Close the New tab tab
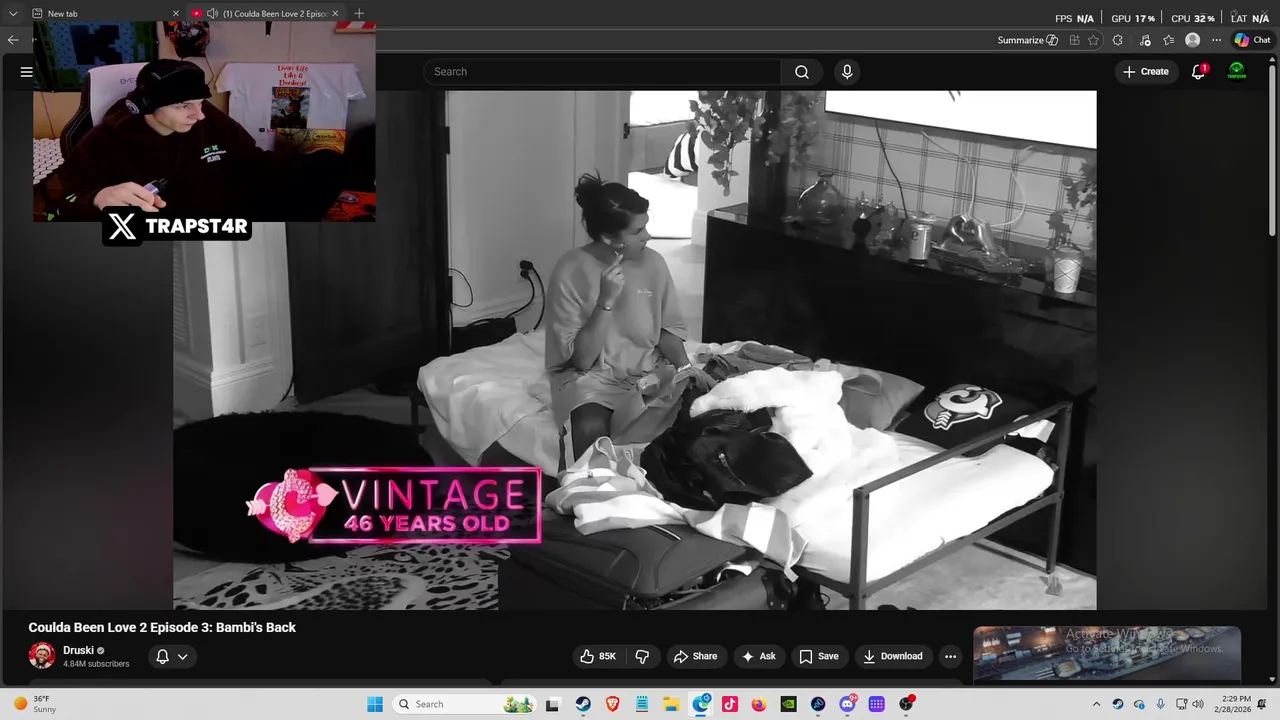 pos(176,13)
